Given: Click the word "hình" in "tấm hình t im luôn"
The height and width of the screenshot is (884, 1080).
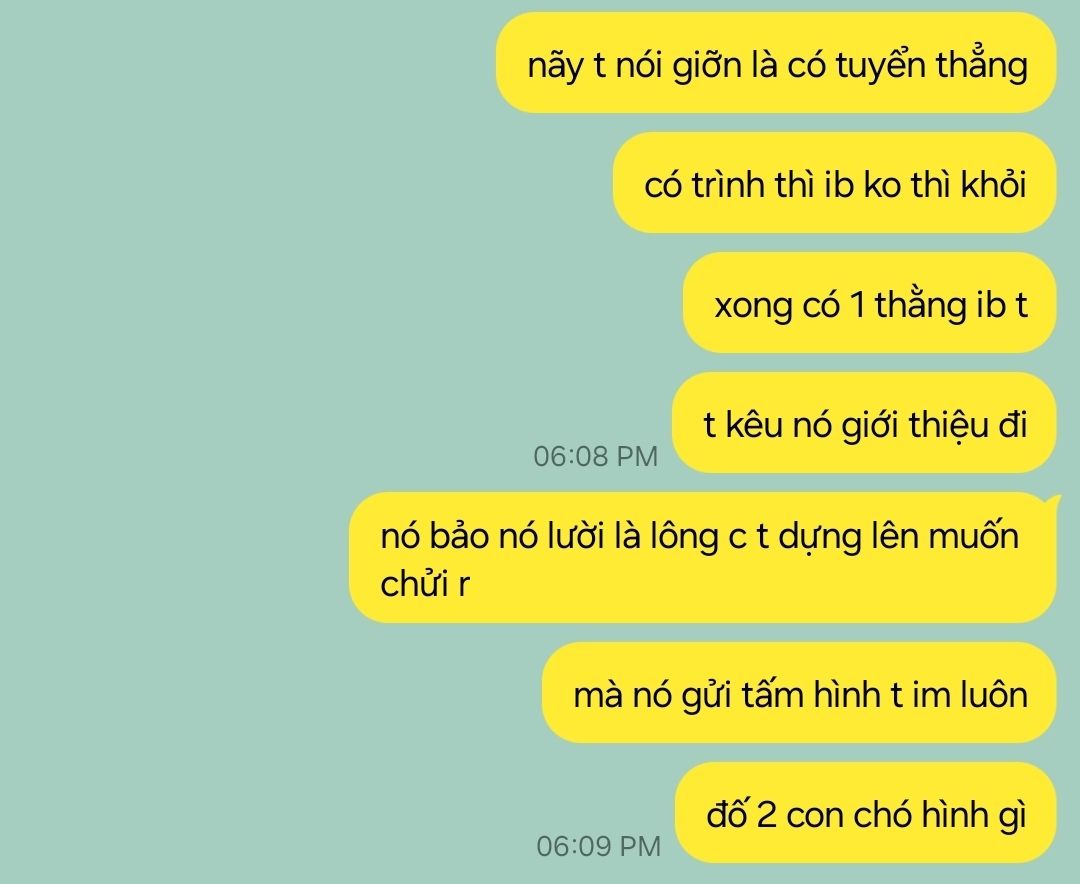Looking at the screenshot, I should (x=847, y=695).
